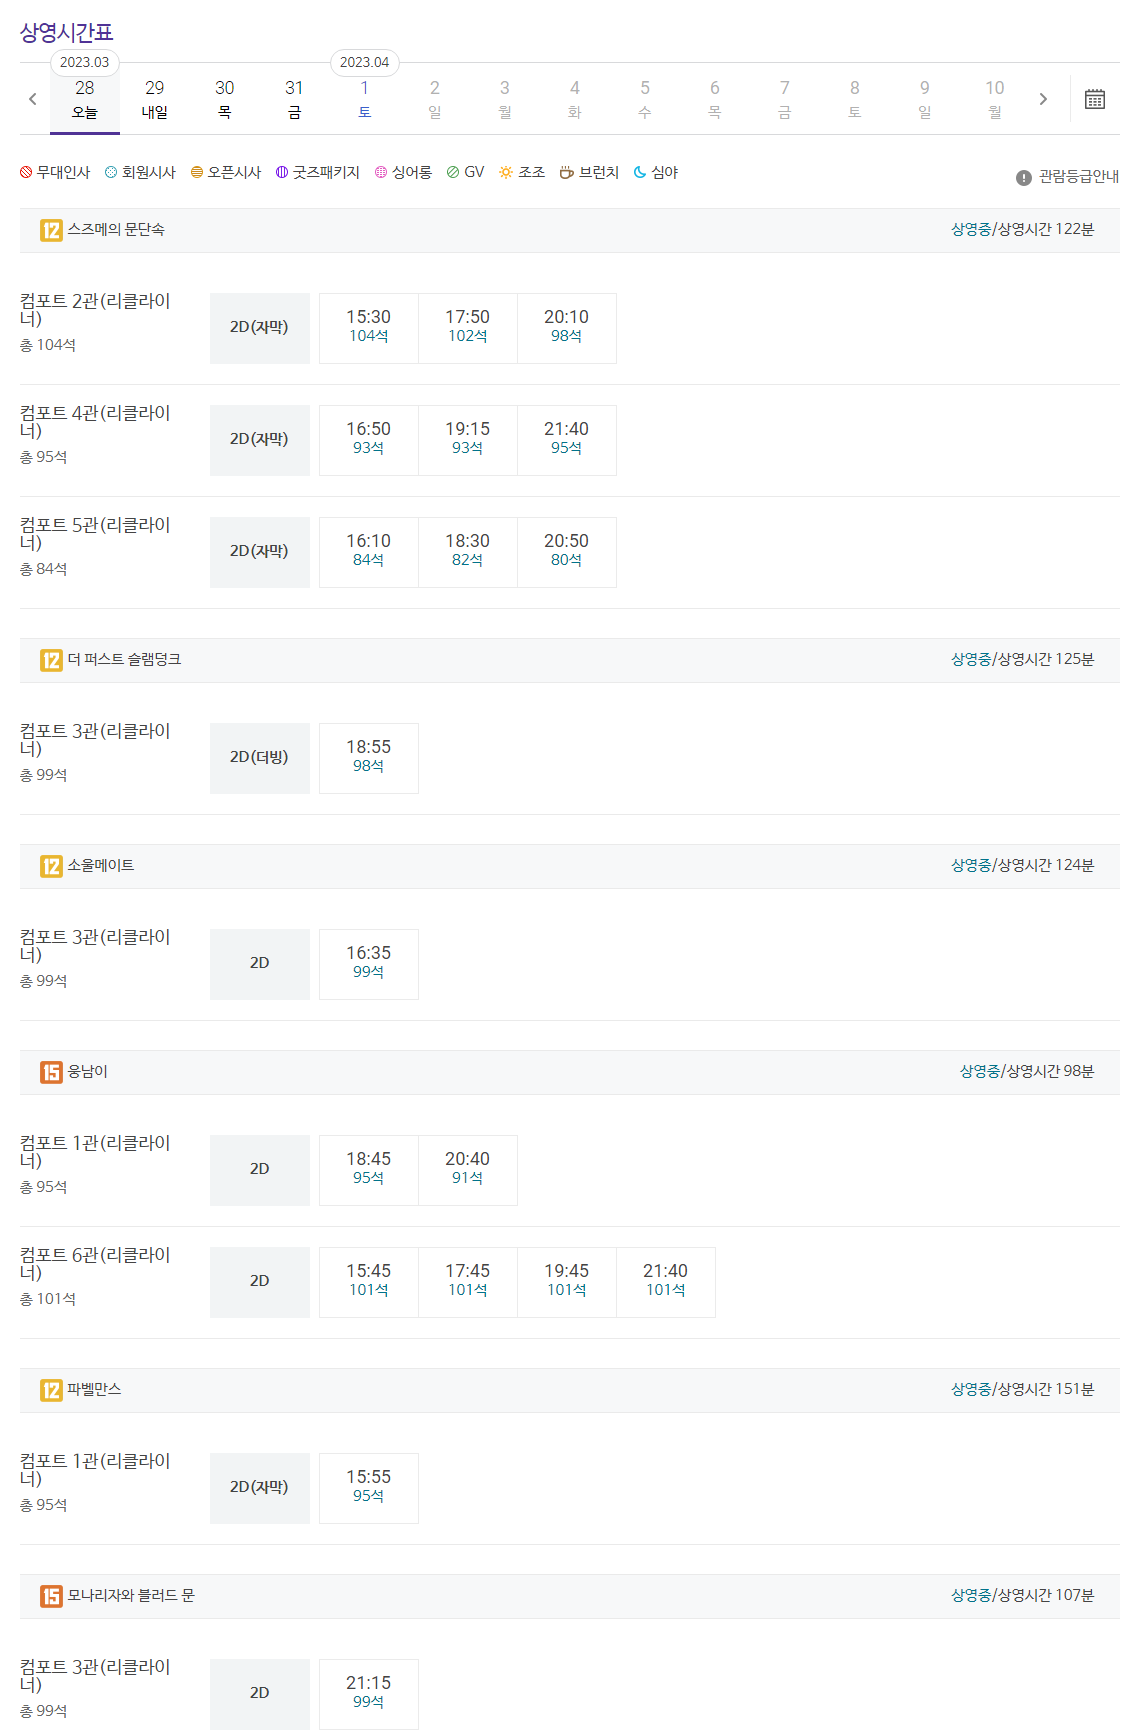Click the 웅남이 movie title
This screenshot has width=1140, height=1735.
tap(88, 1072)
